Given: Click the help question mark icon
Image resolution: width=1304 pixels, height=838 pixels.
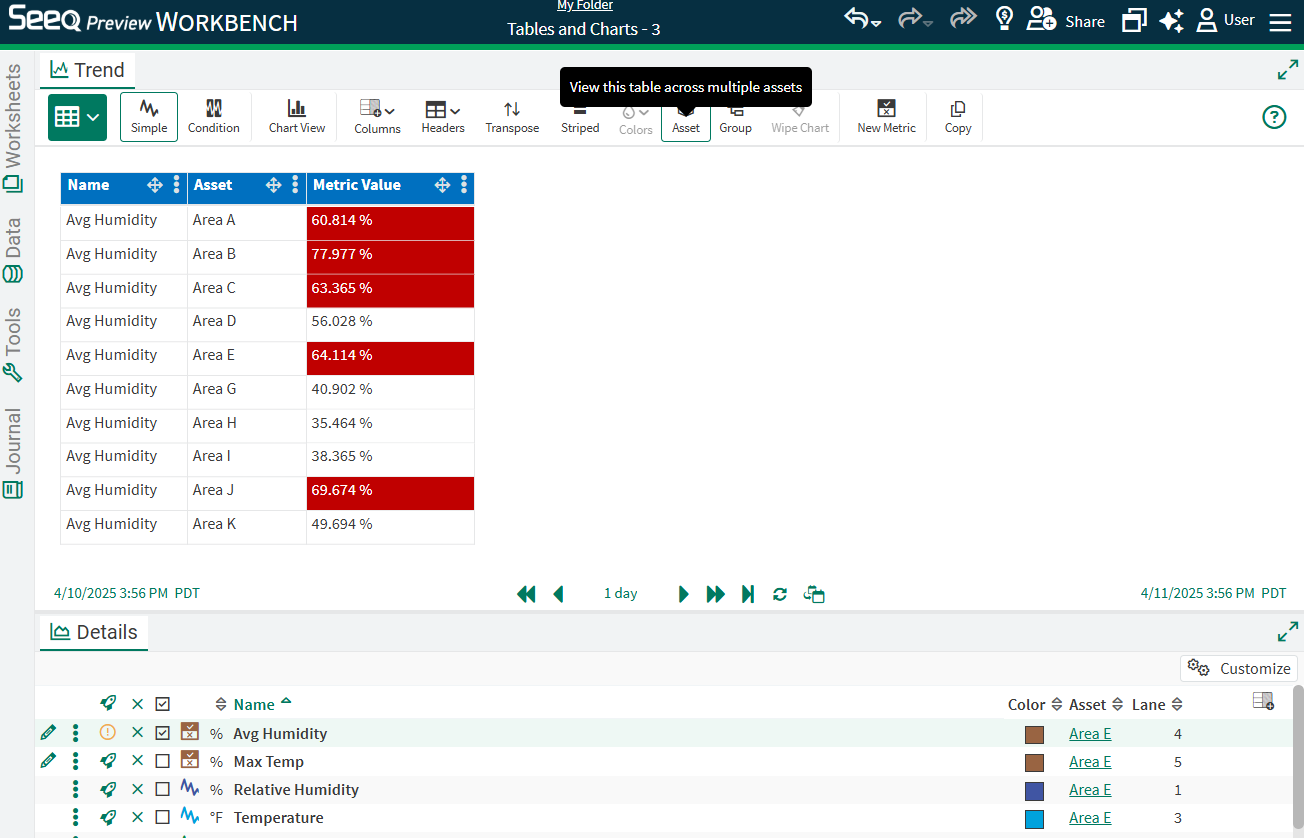Looking at the screenshot, I should tap(1274, 117).
